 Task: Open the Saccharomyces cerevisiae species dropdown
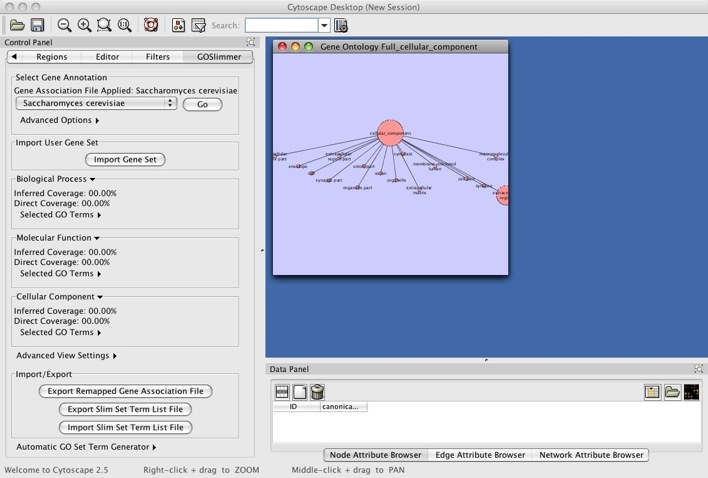point(97,103)
